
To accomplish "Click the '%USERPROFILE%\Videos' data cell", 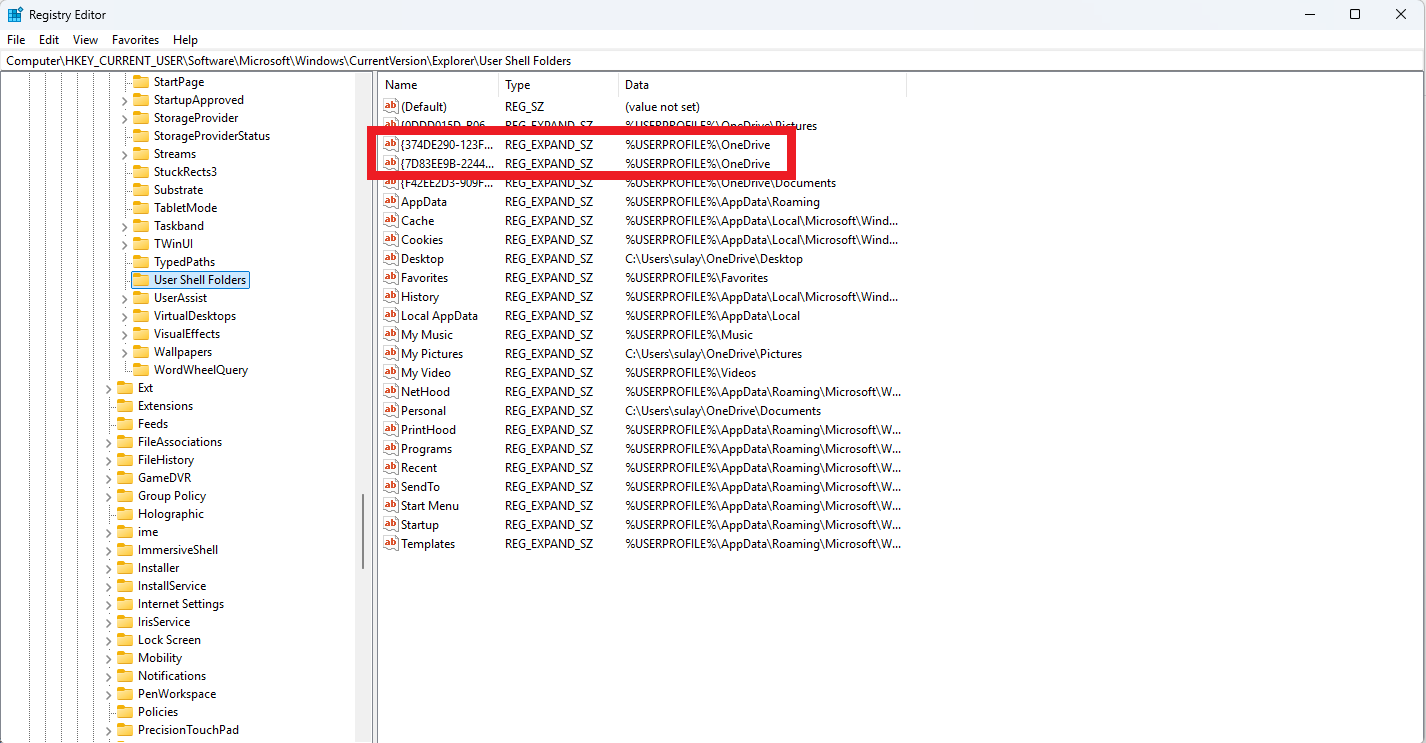I will (x=690, y=373).
